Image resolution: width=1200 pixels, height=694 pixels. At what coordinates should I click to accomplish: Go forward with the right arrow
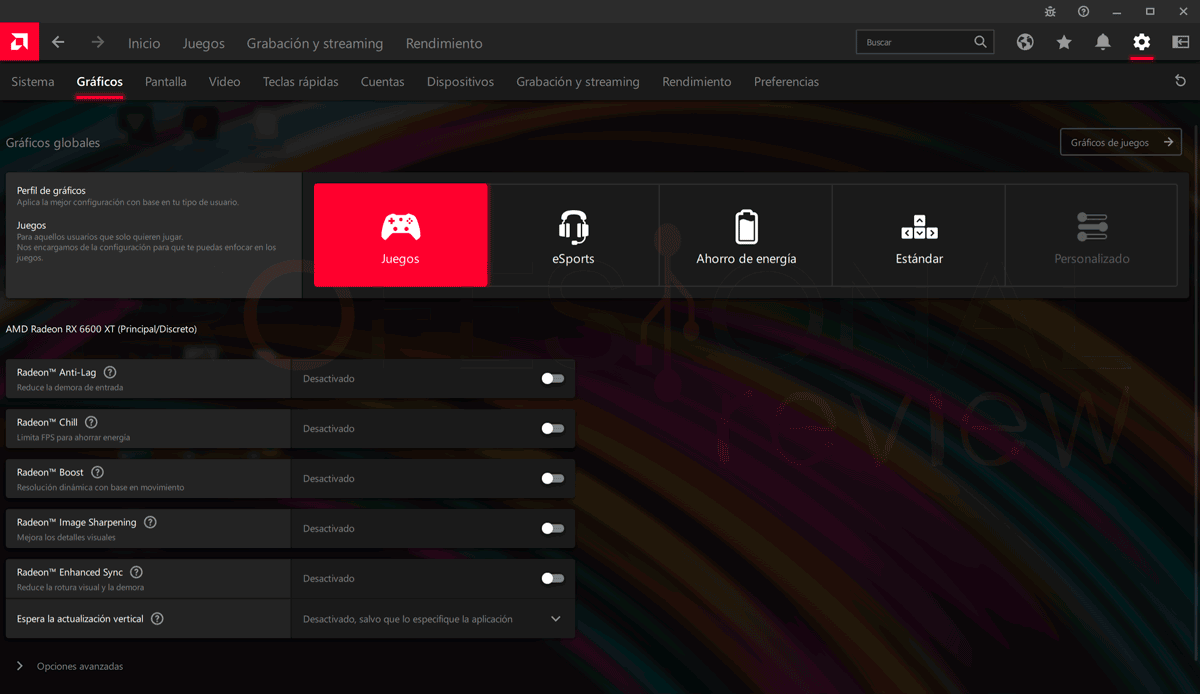[x=98, y=42]
